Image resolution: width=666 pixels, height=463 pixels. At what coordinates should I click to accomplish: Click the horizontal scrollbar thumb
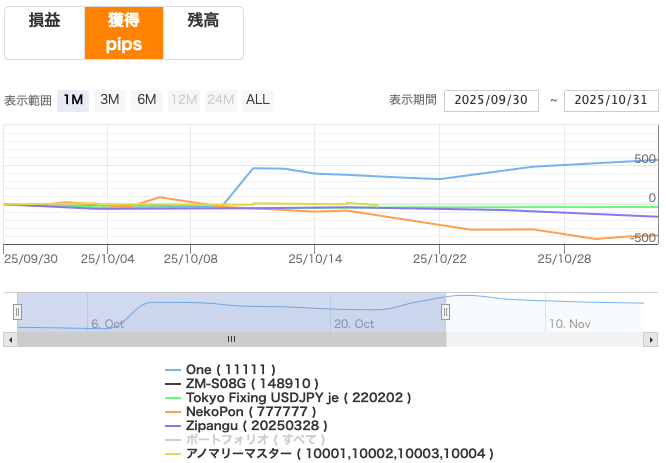(231, 340)
